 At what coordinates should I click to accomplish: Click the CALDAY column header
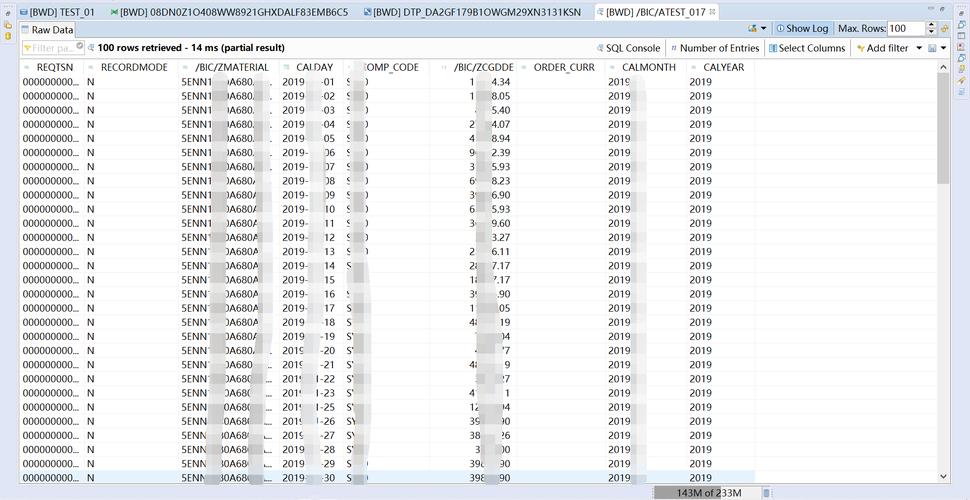[311, 67]
